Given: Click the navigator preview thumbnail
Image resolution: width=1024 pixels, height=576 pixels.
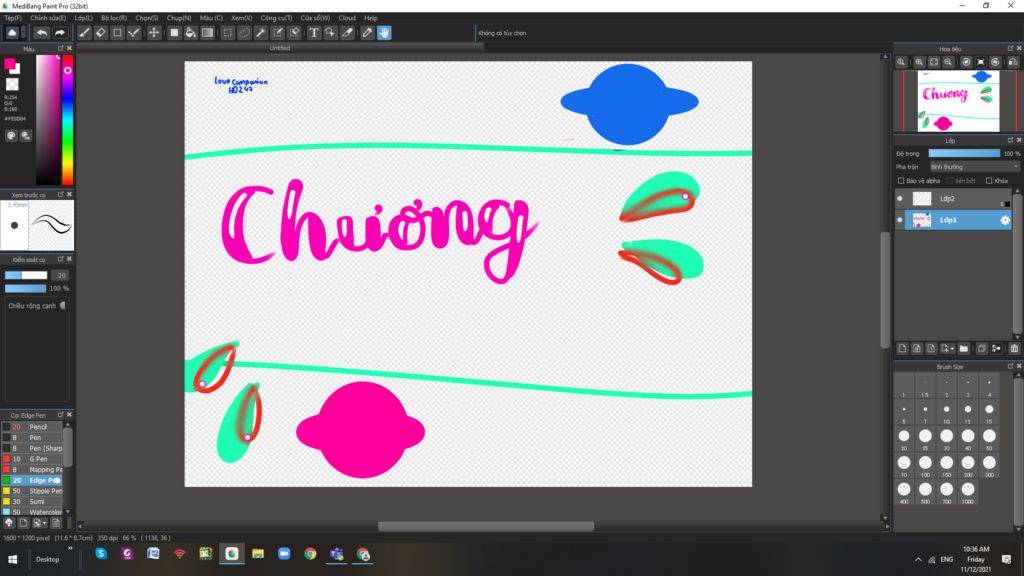Looking at the screenshot, I should 958,101.
